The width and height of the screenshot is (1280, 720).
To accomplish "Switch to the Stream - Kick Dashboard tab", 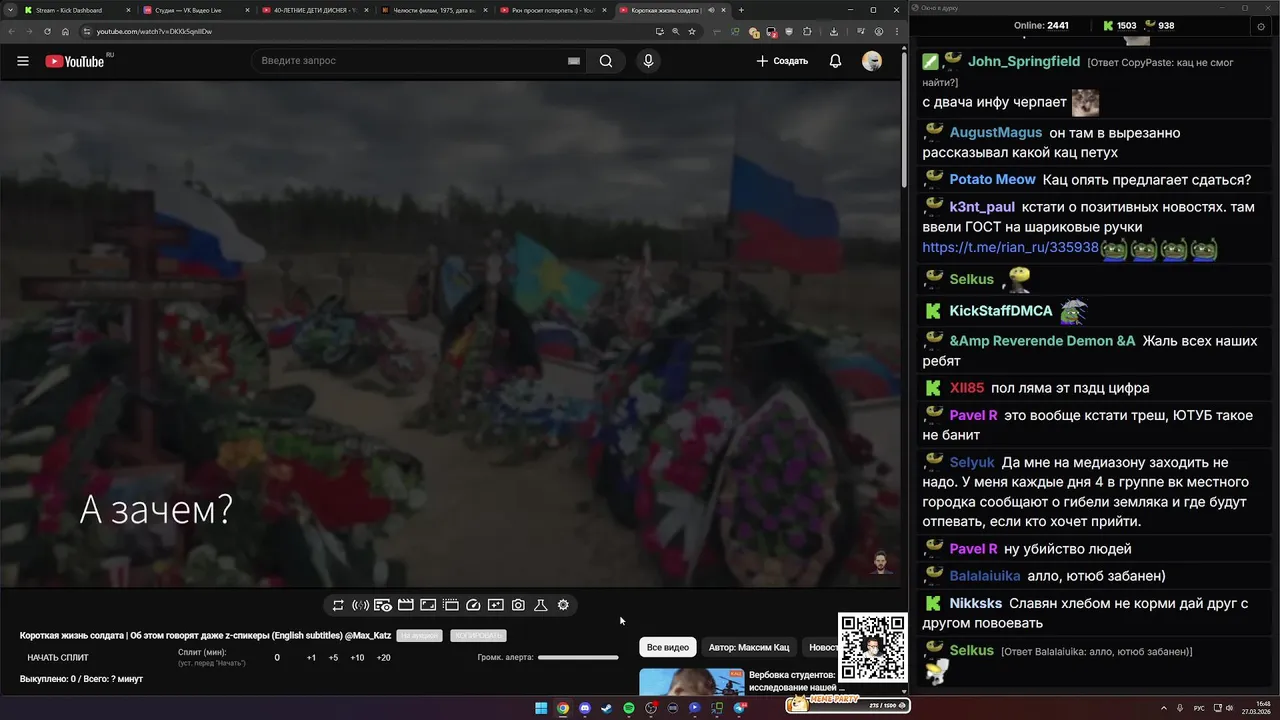I will tap(76, 10).
